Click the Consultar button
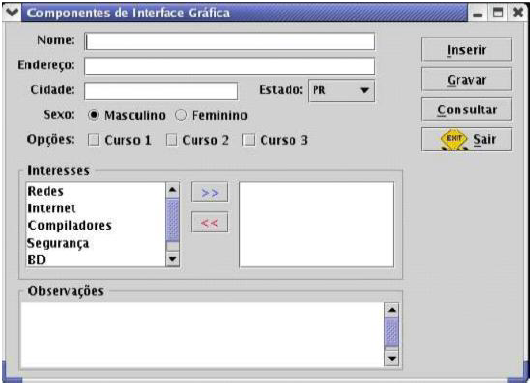The height and width of the screenshot is (387, 531). pos(466,109)
